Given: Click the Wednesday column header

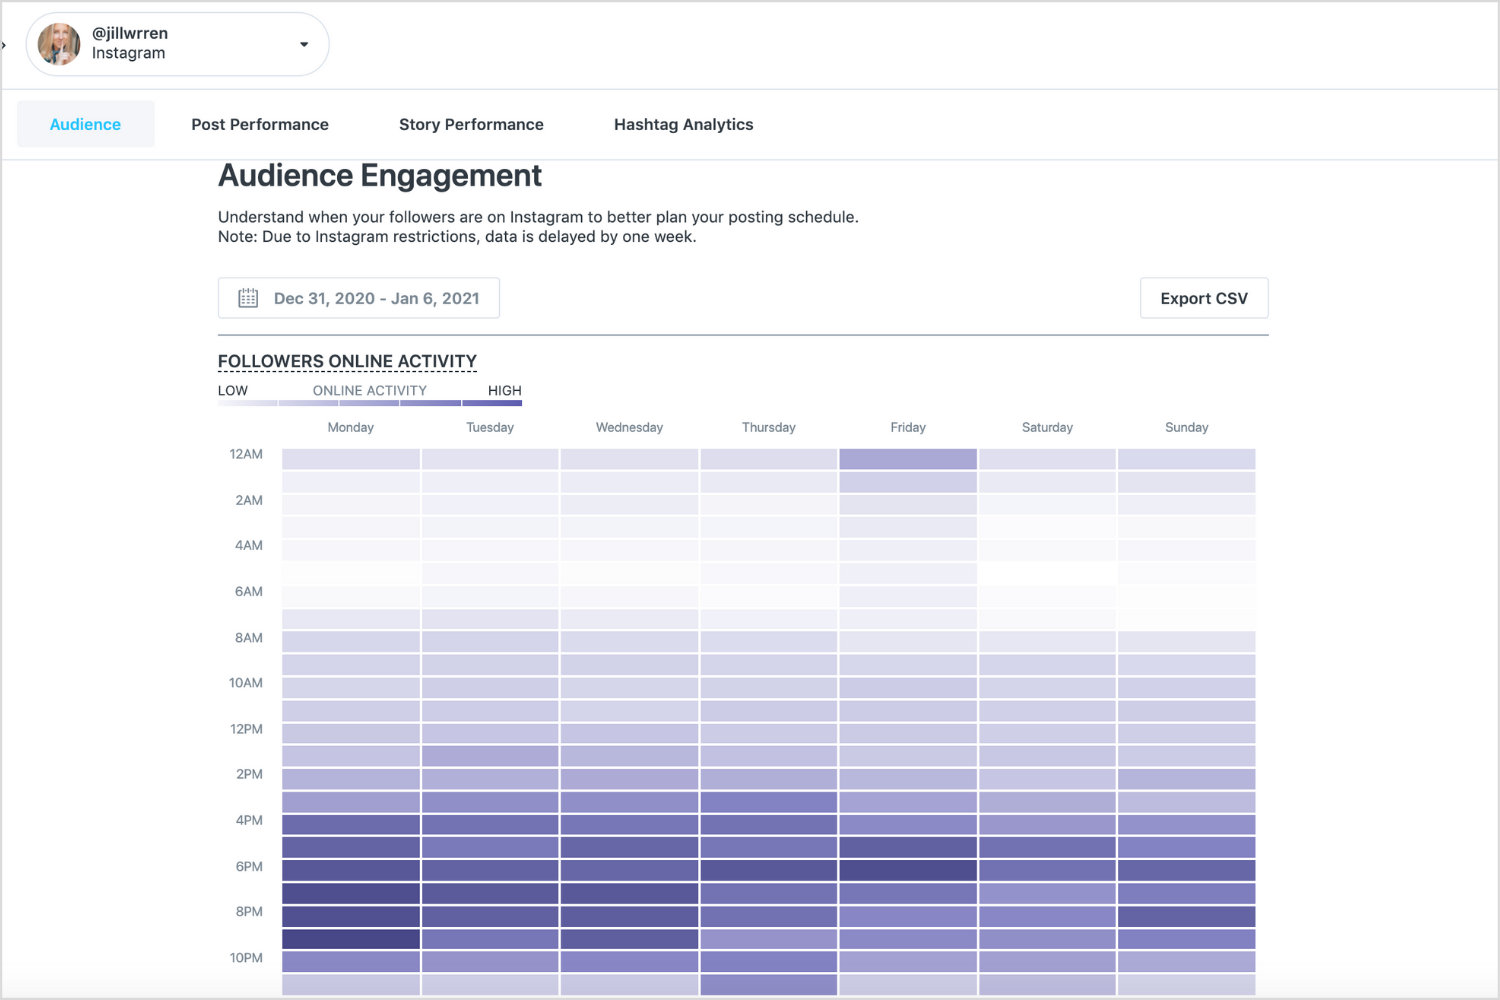Looking at the screenshot, I should [x=629, y=427].
